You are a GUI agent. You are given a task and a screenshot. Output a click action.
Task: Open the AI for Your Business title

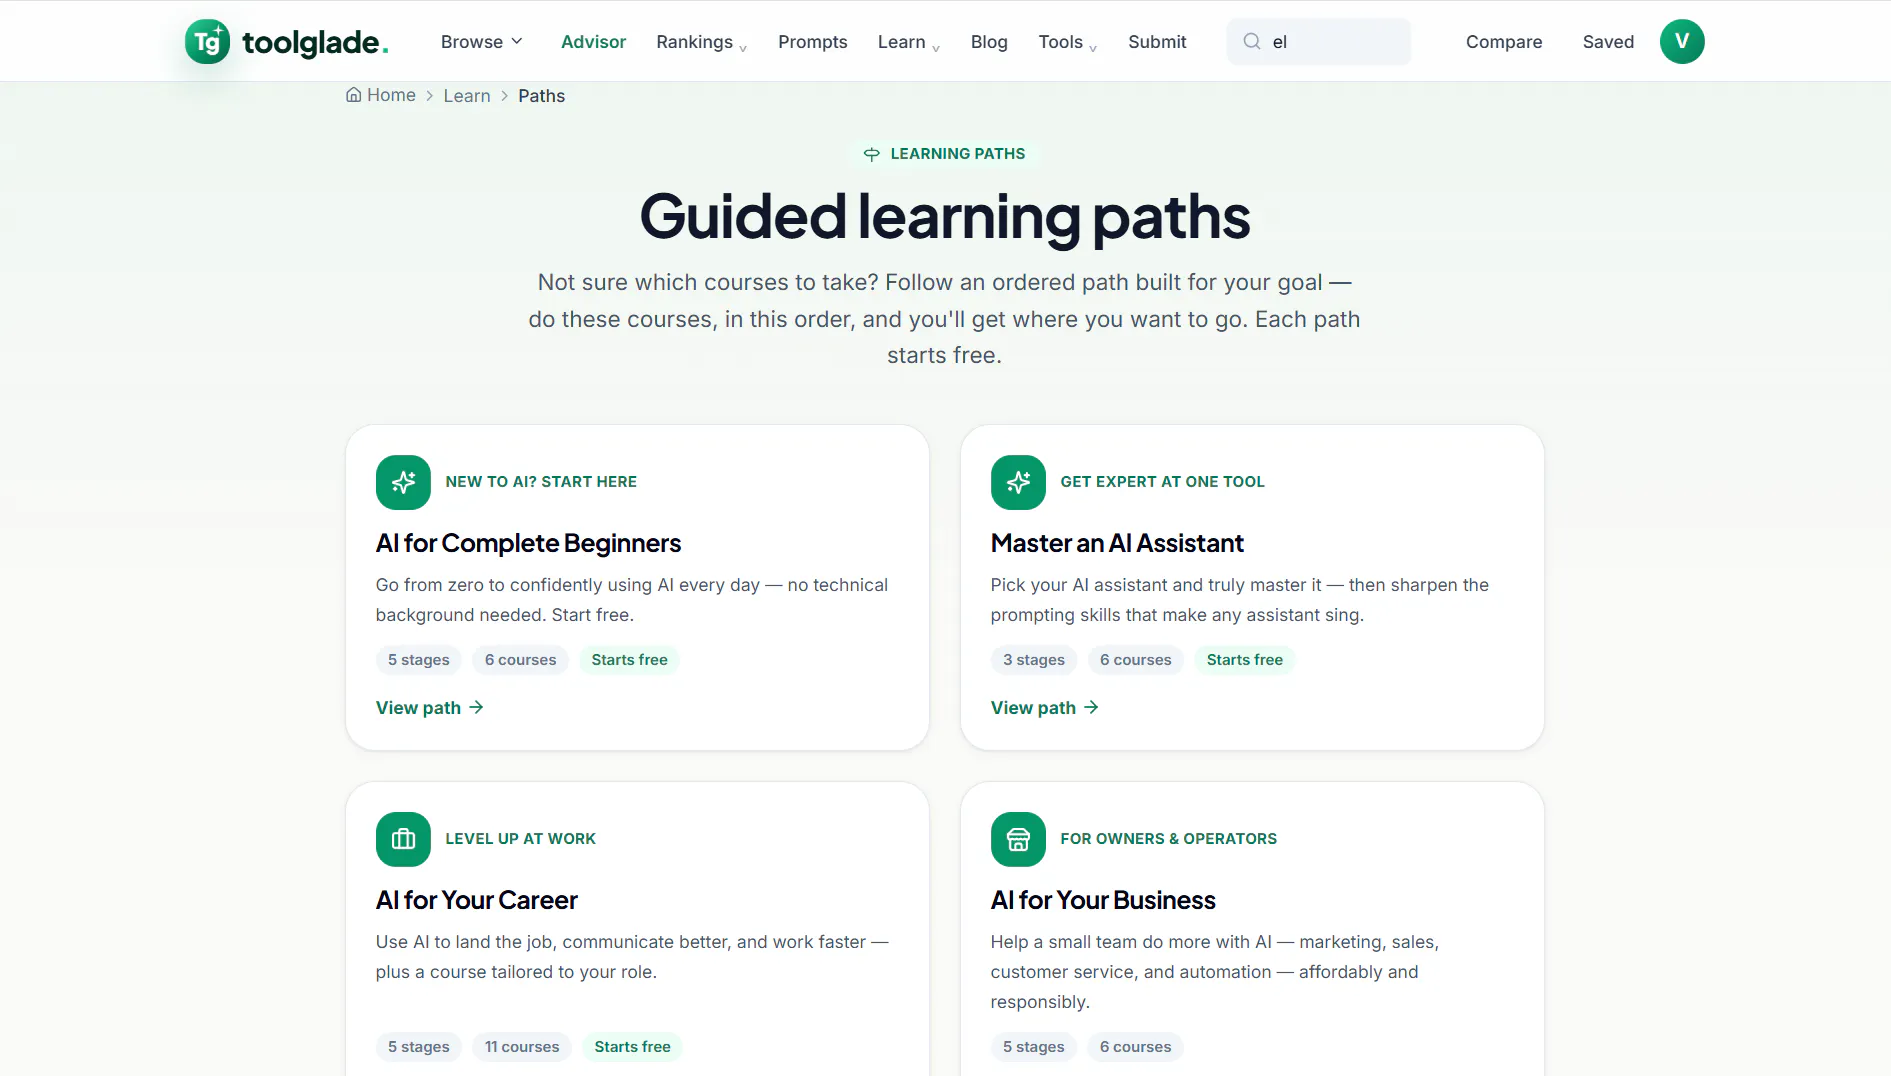pos(1103,900)
